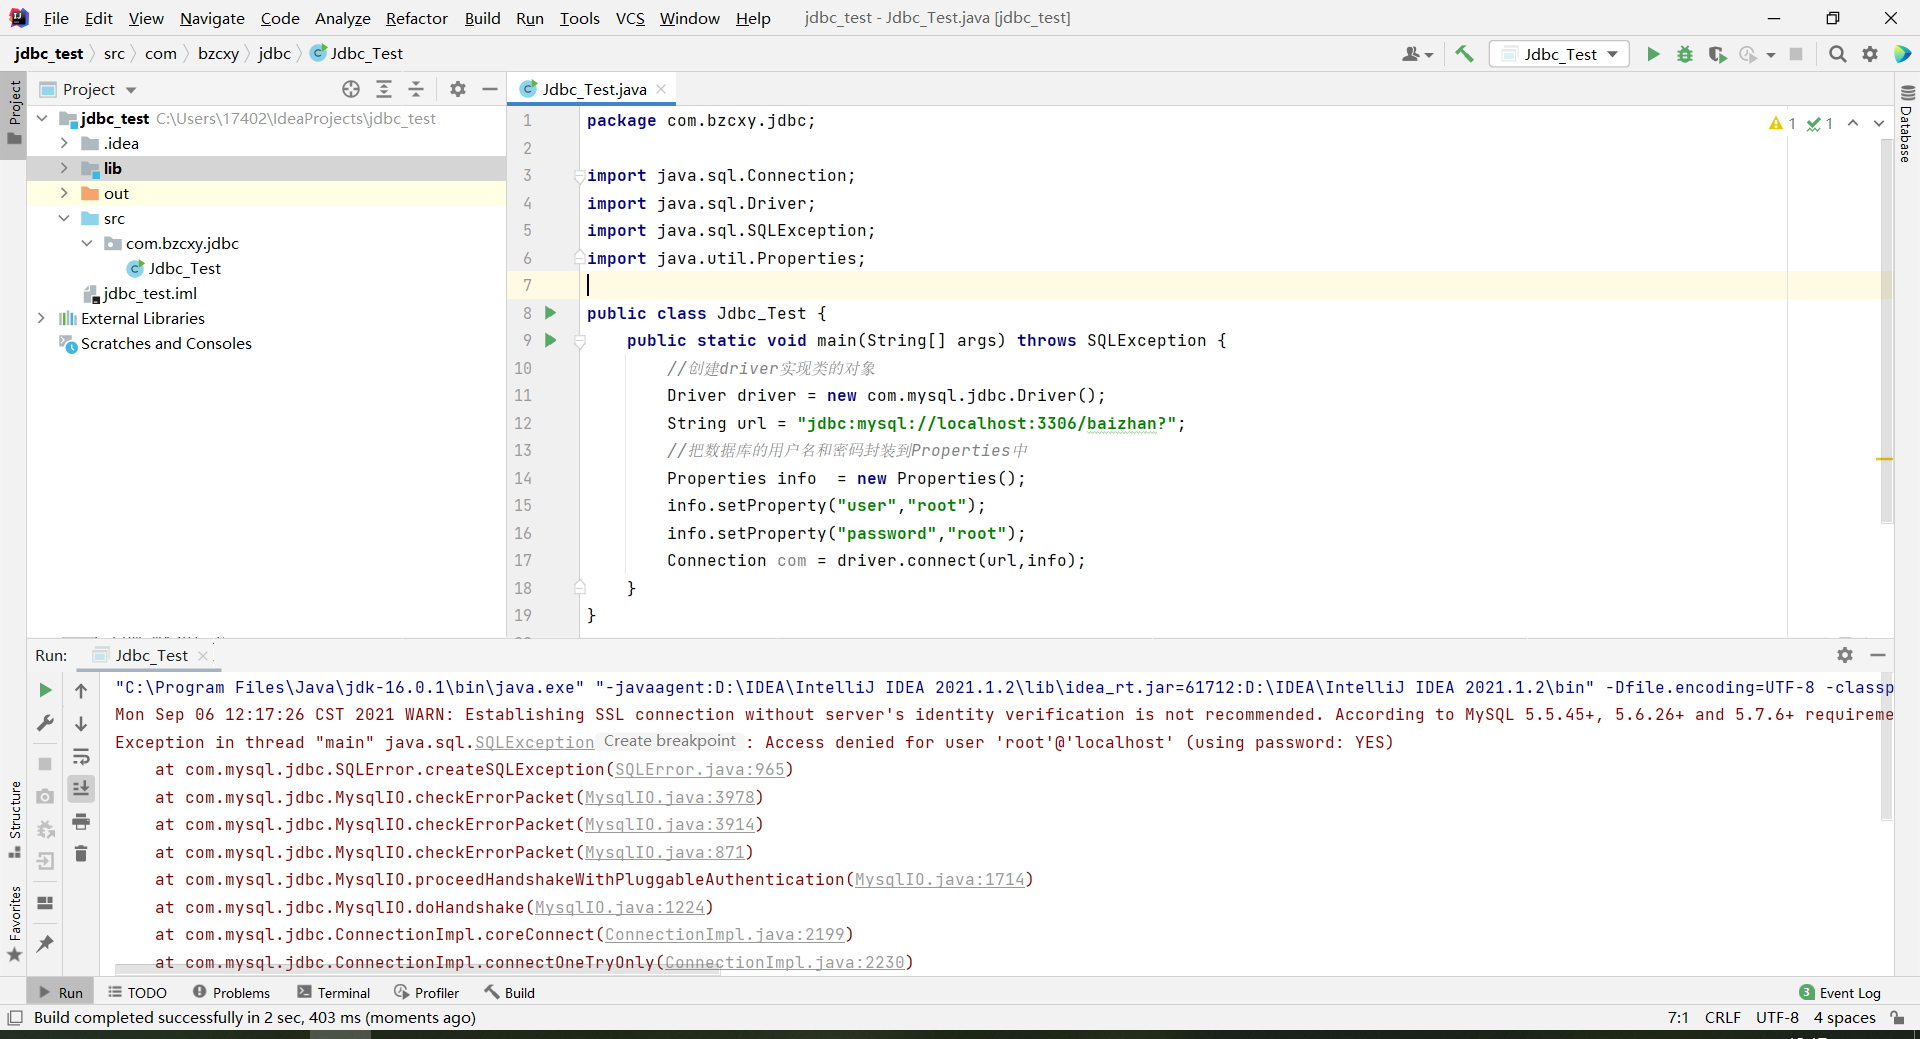Collapse all in the Project panel
The image size is (1920, 1039).
point(416,89)
